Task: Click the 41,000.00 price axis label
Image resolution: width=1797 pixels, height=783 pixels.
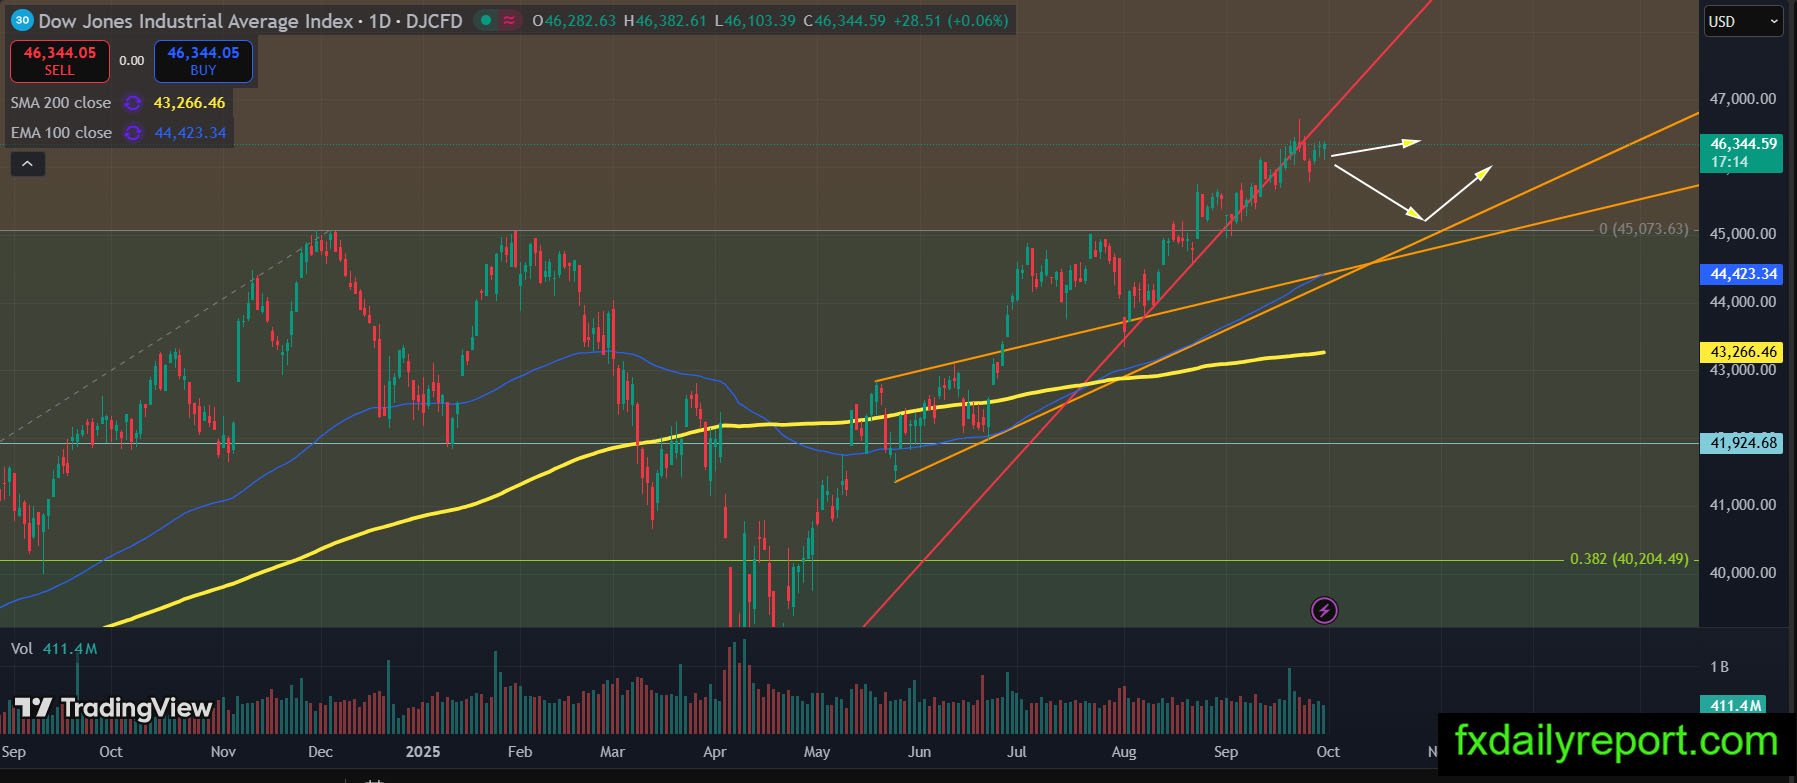Action: [1743, 505]
